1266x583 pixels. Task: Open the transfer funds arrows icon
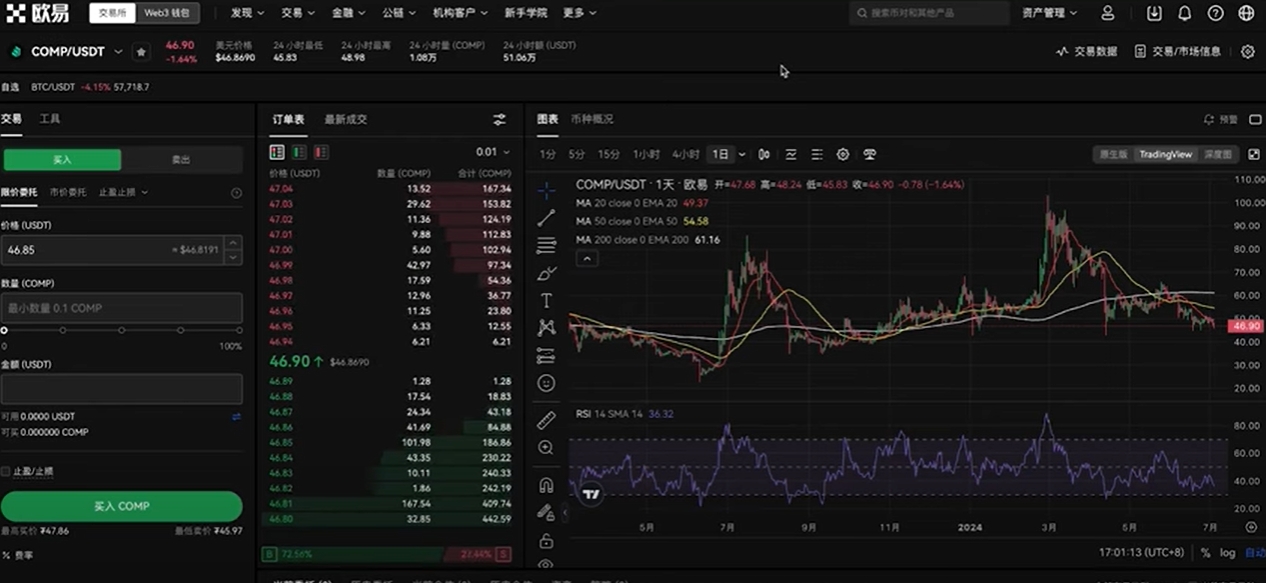click(x=237, y=416)
